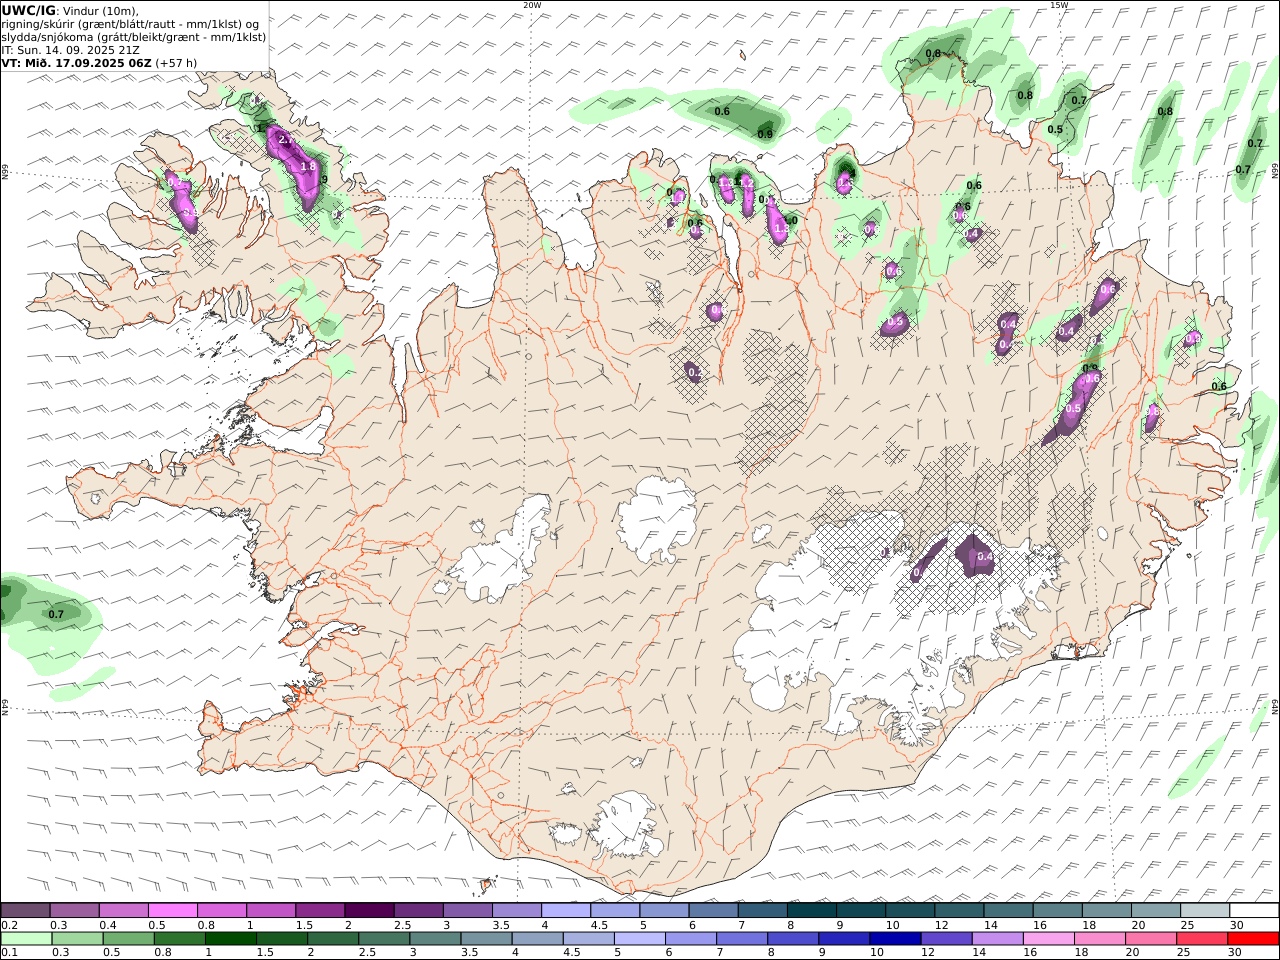Pick the 12 indigo-purple rain legend swatch
Image resolution: width=1280 pixels, height=960 pixels.
946,939
